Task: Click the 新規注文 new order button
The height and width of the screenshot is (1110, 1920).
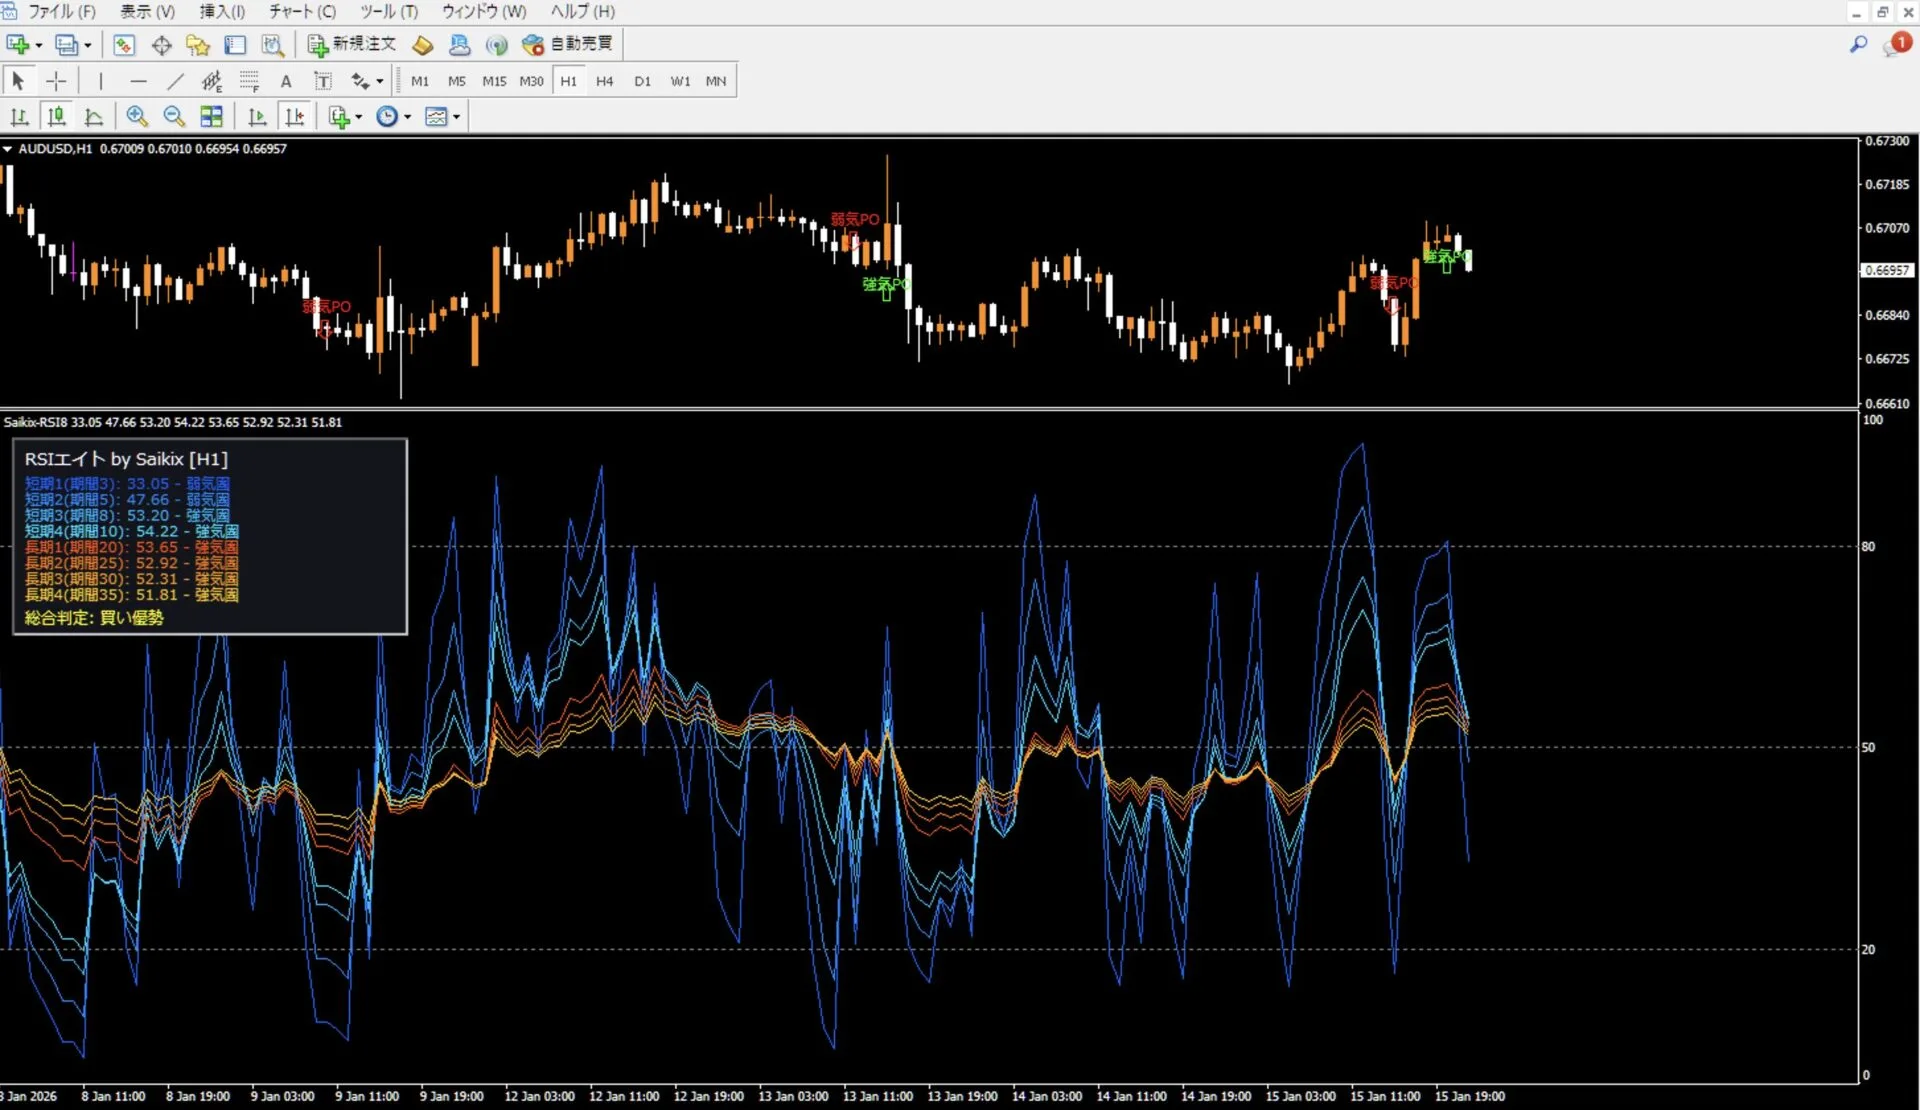Action: coord(352,44)
